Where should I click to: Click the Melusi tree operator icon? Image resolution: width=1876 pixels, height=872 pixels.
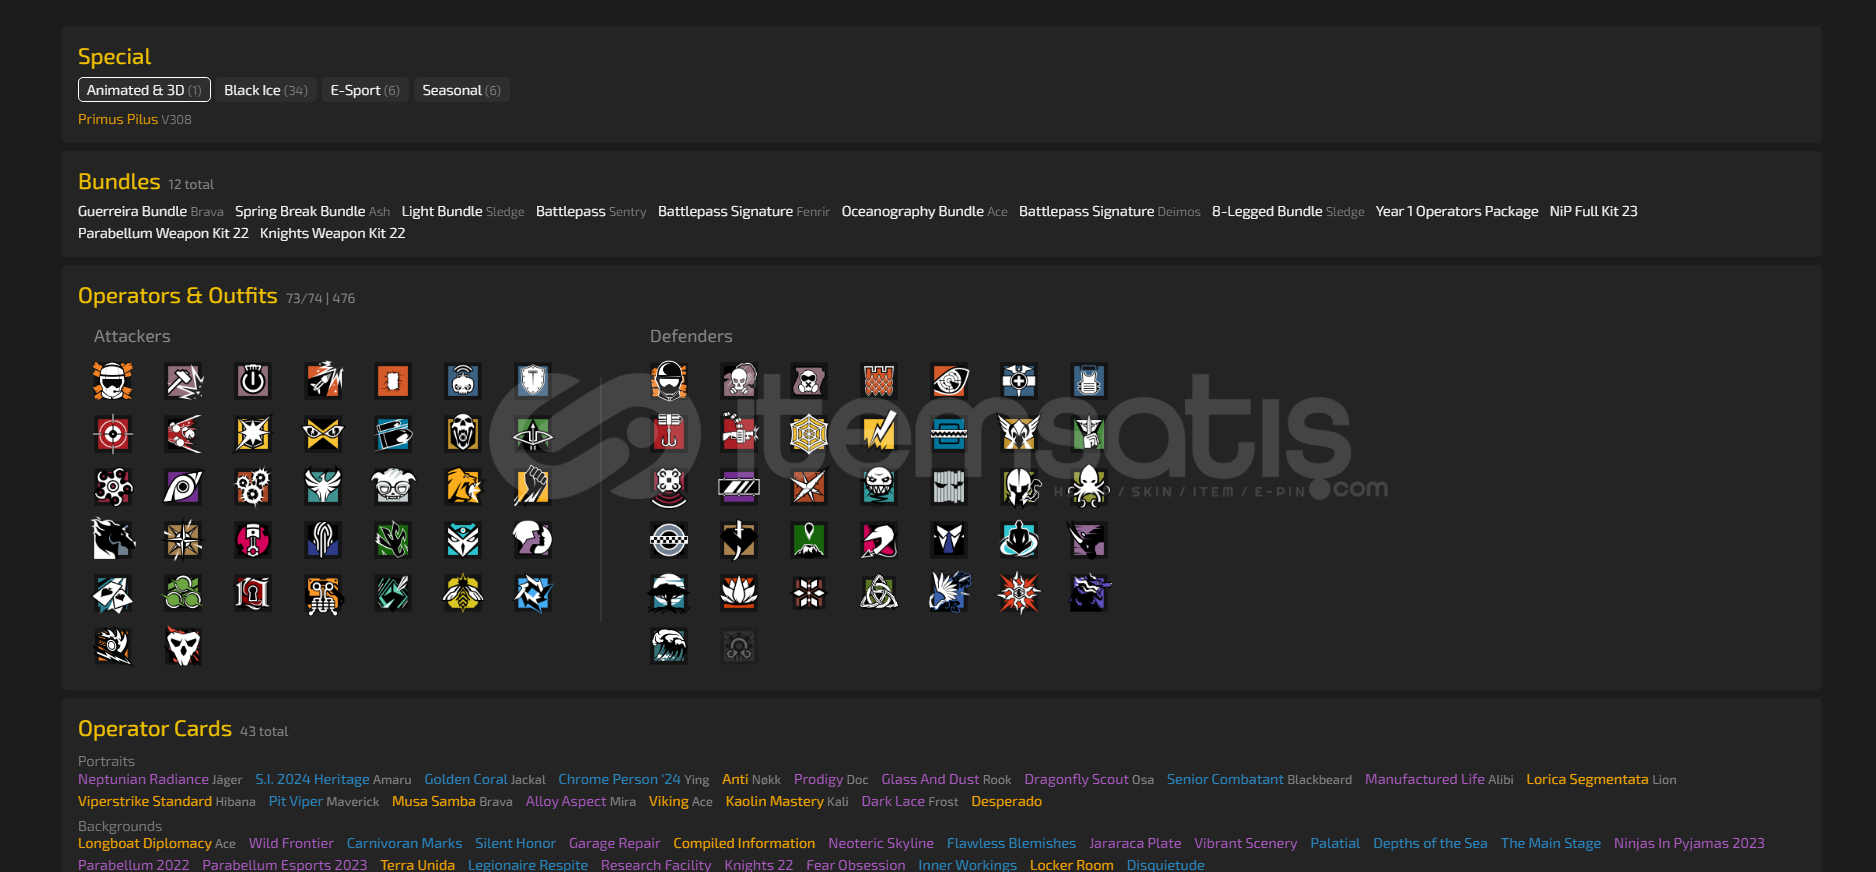(x=669, y=593)
